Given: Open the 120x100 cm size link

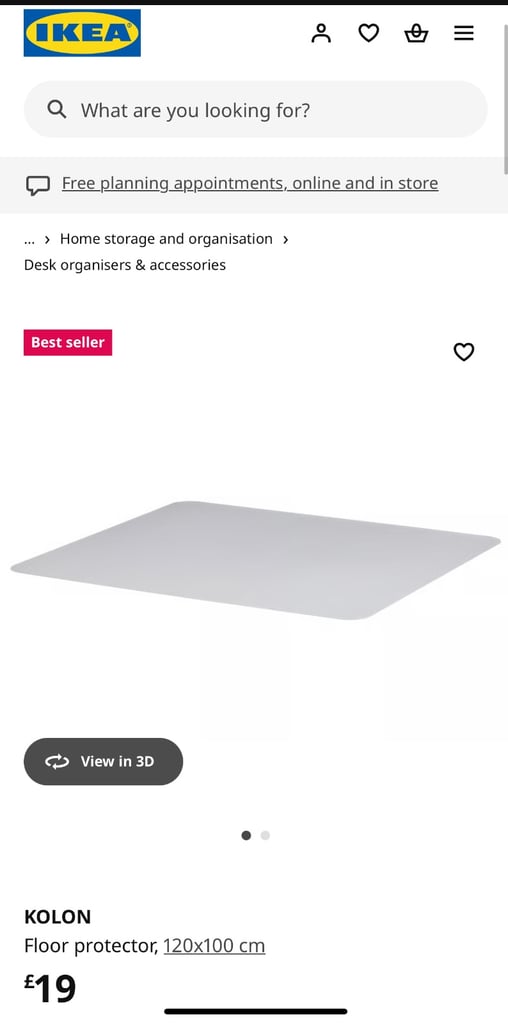Looking at the screenshot, I should (x=214, y=946).
